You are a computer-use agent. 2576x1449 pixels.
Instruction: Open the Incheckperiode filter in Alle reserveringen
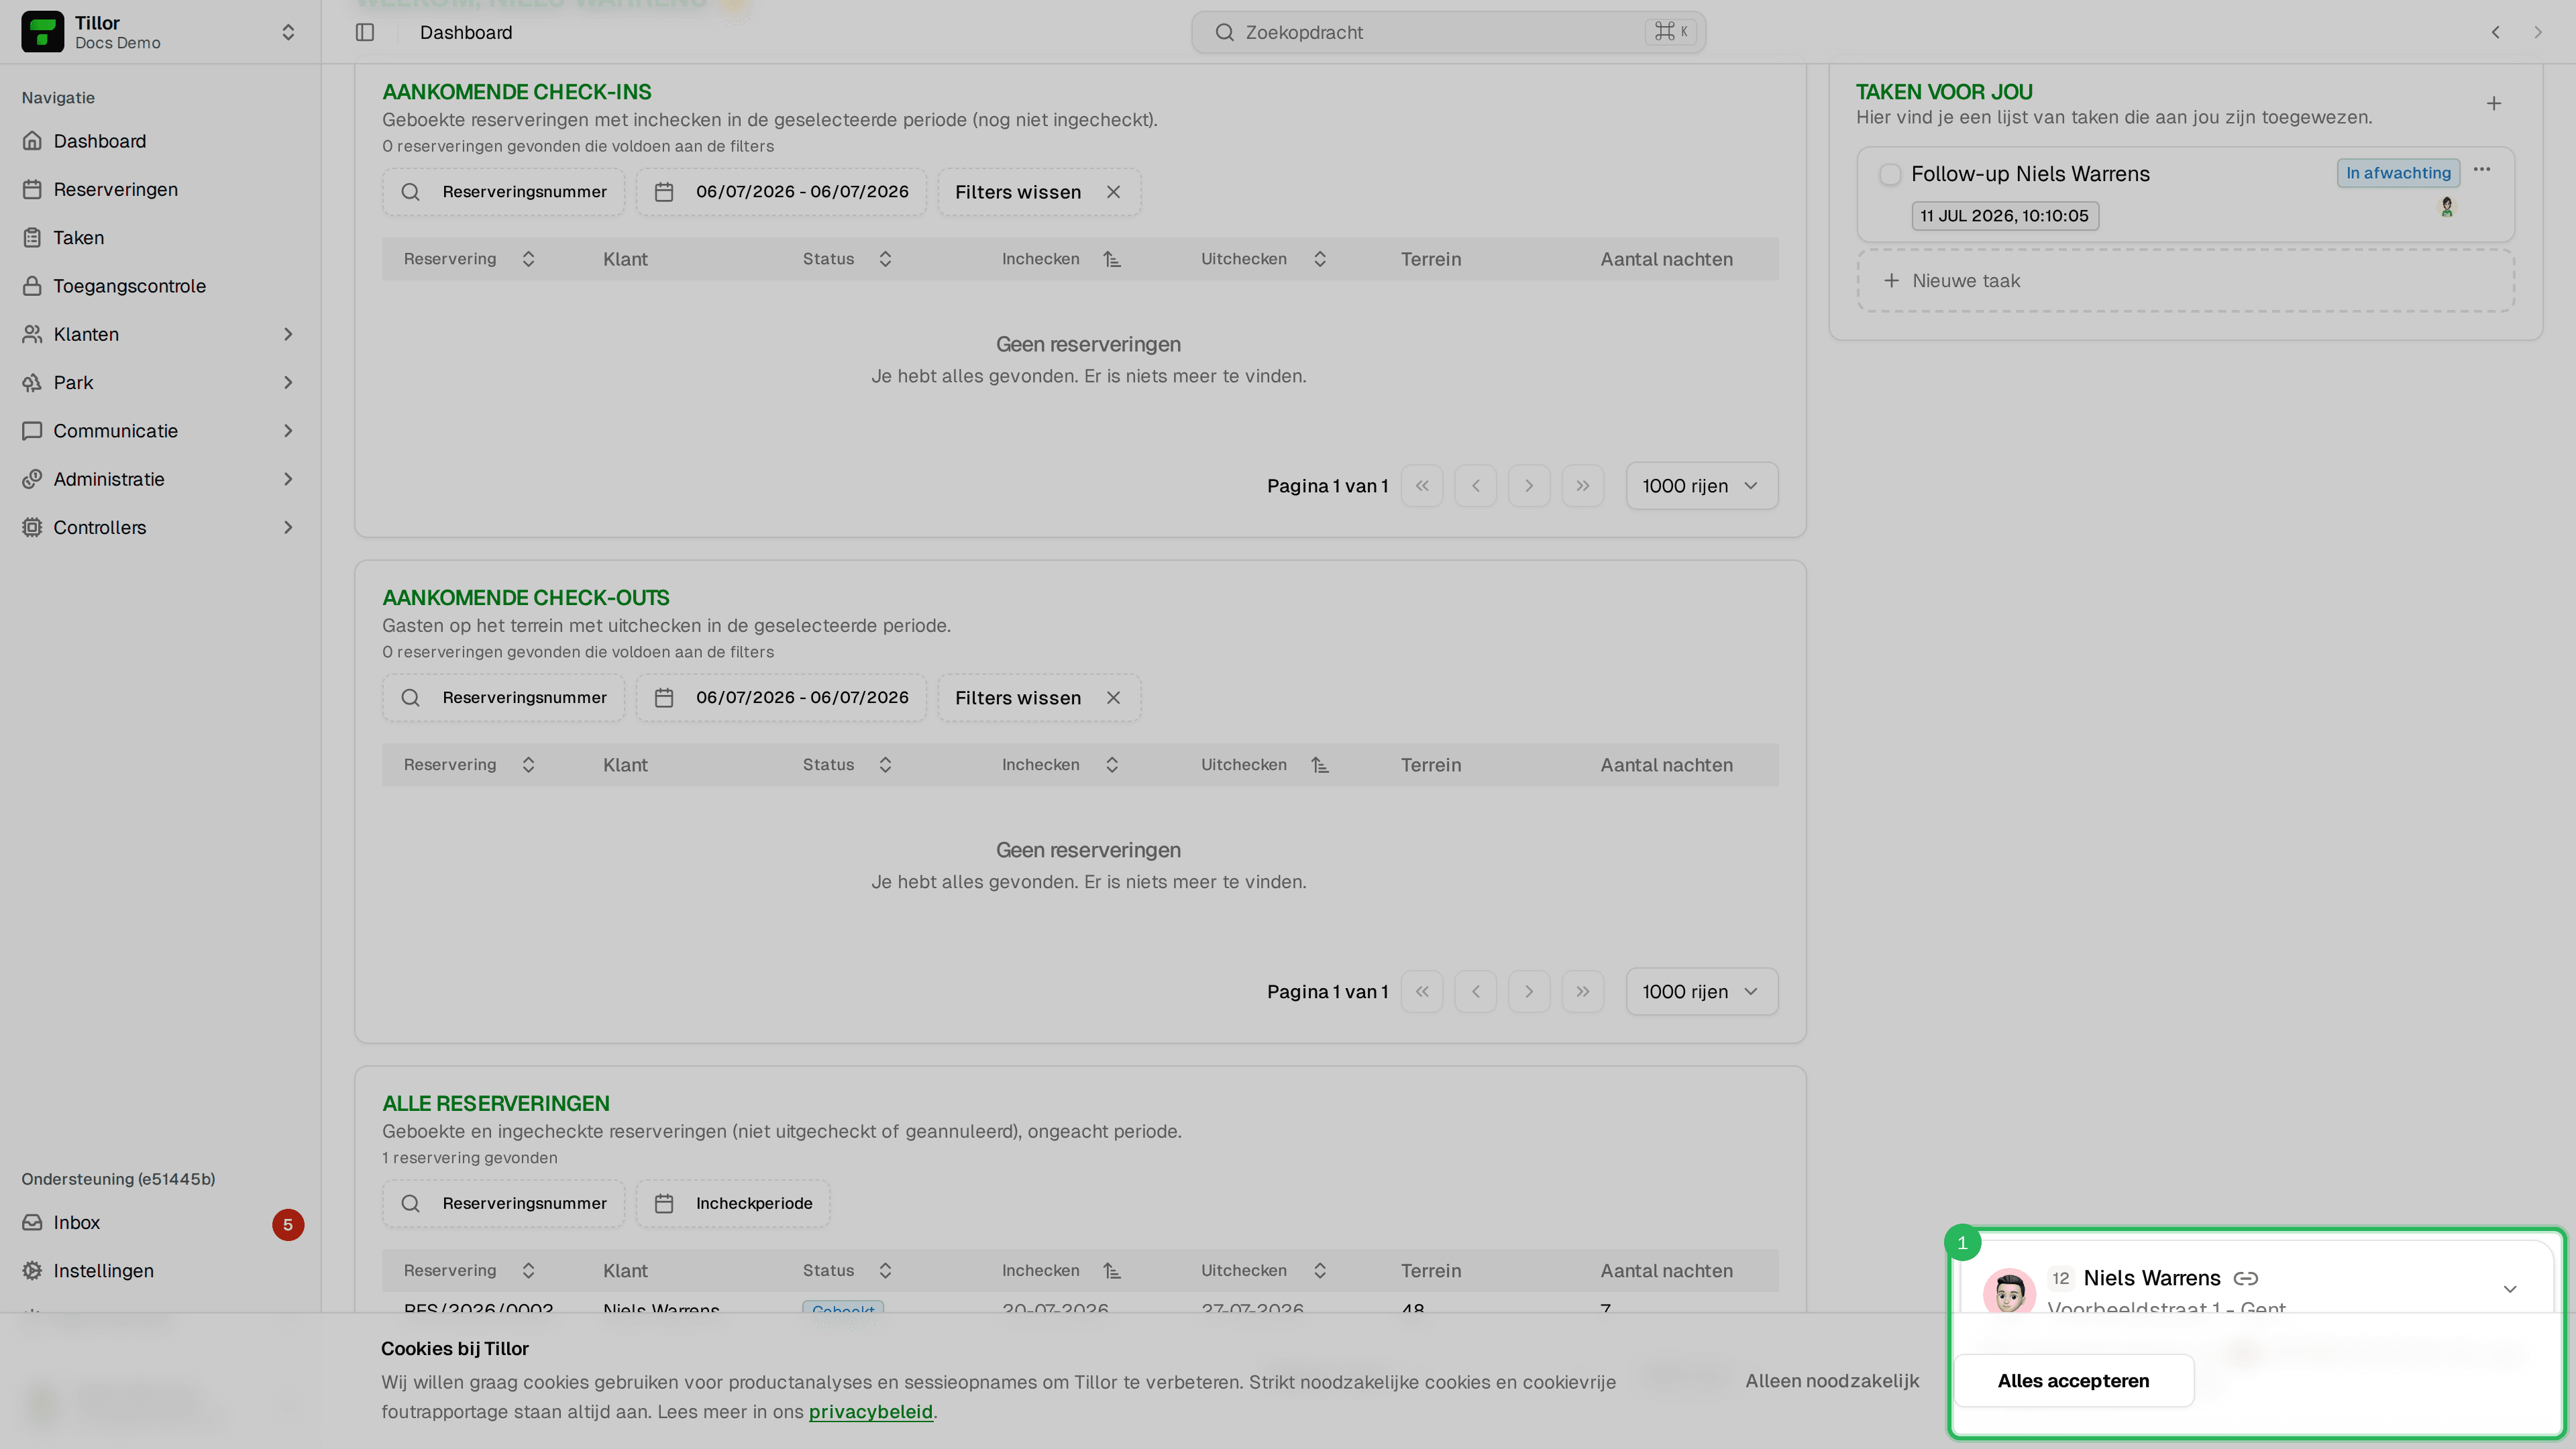[x=733, y=1204]
